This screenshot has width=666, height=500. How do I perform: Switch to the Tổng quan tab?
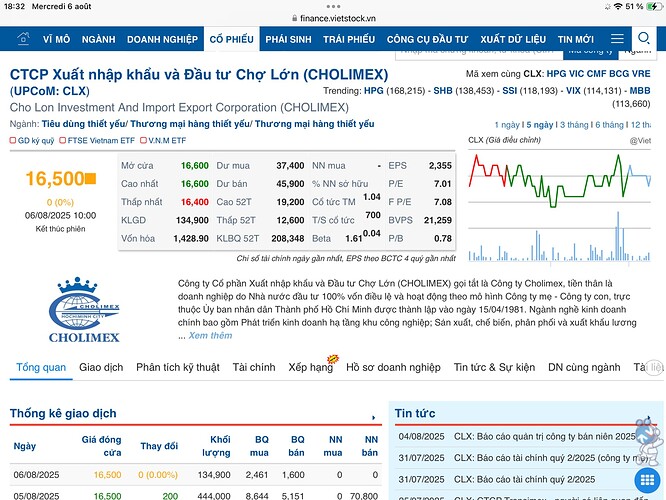tap(41, 367)
